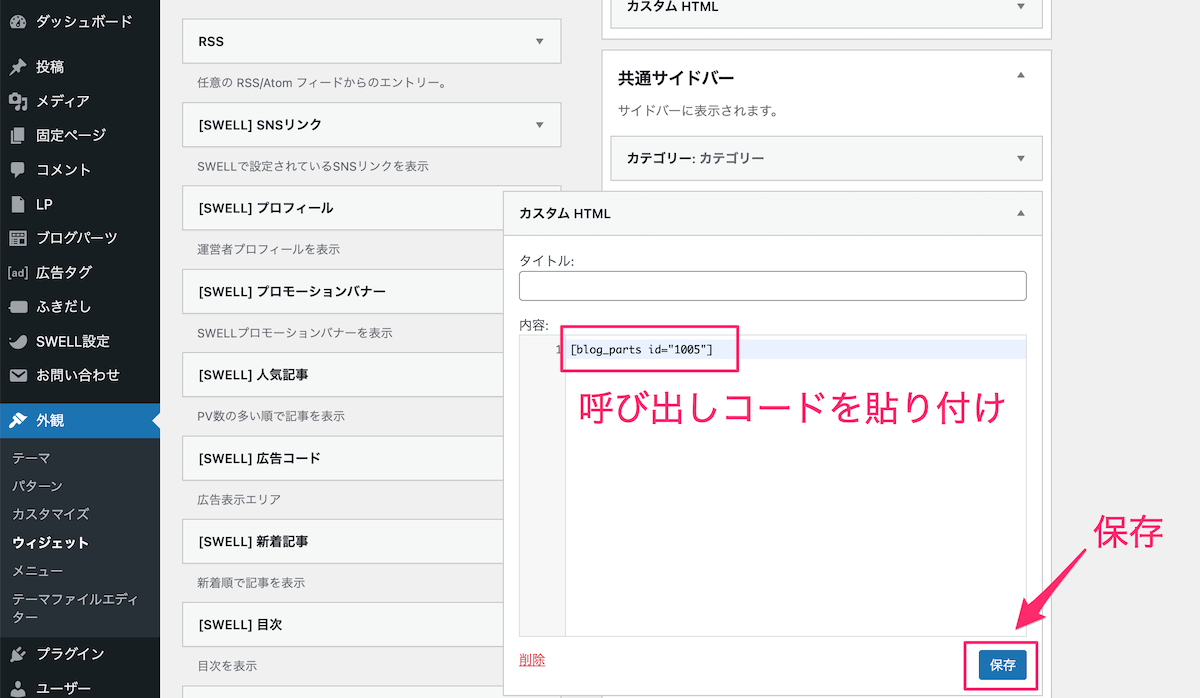Open the カスタマイズ submenu item

coord(50,514)
